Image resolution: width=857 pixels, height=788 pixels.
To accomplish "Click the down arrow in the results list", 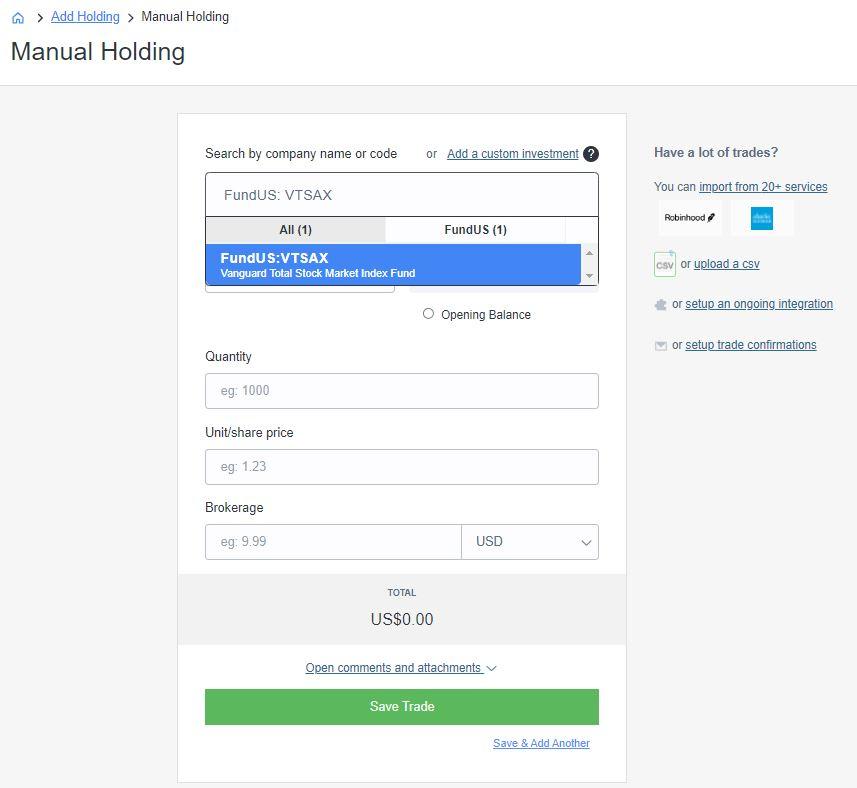I will coord(590,275).
